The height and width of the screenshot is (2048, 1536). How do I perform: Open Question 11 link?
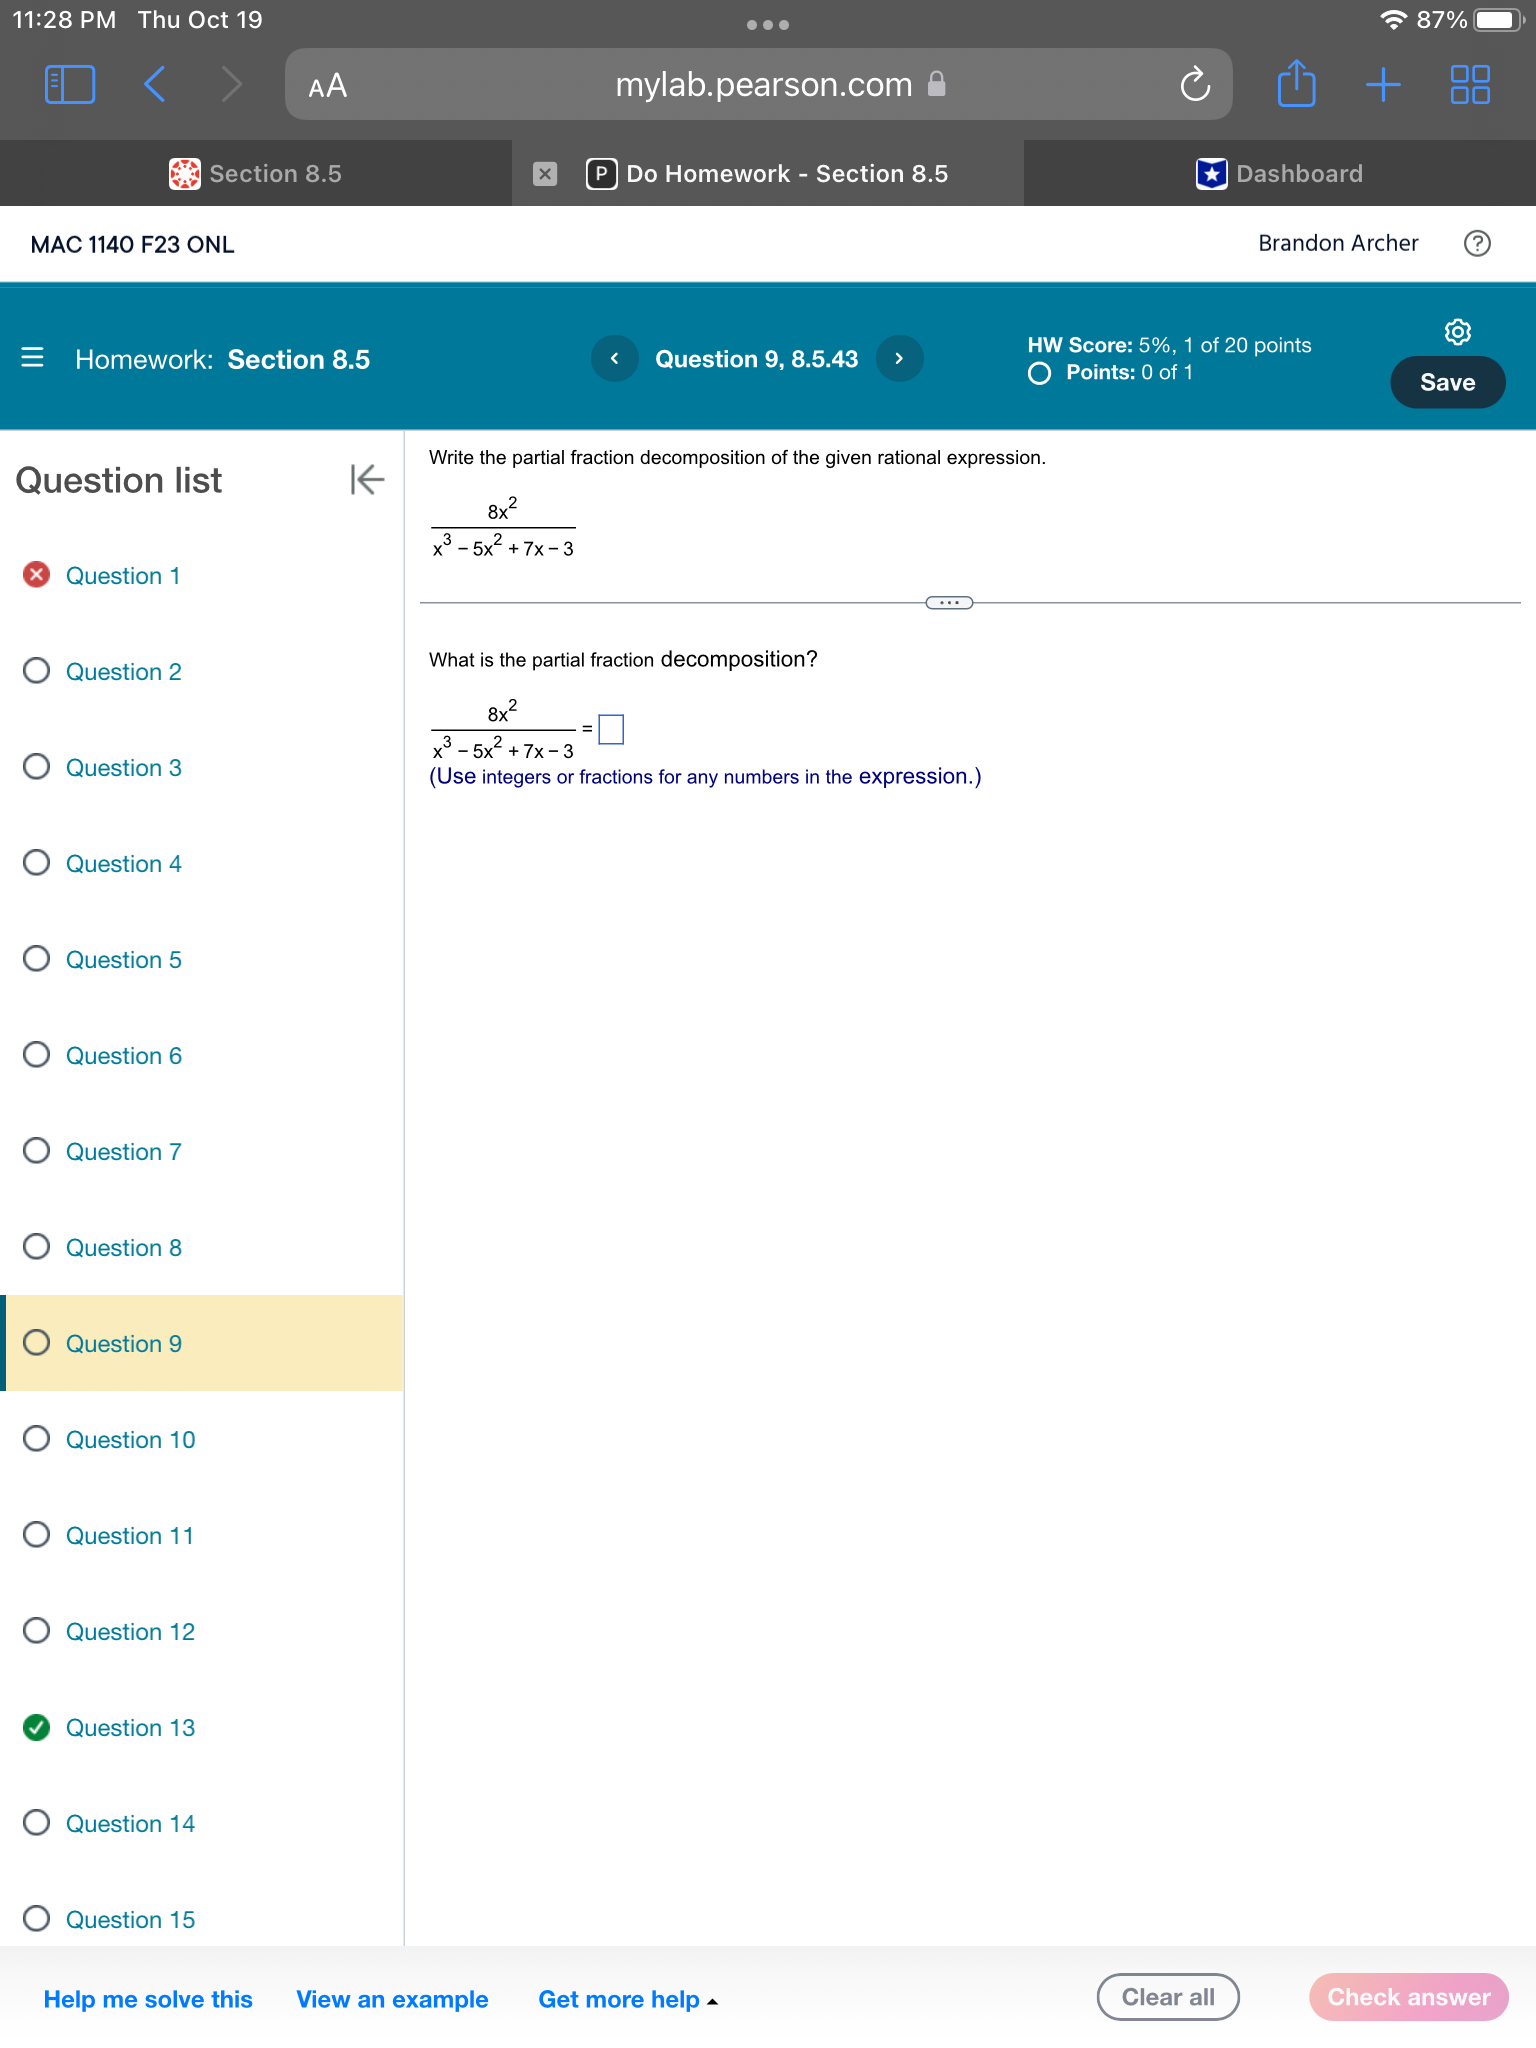click(130, 1536)
